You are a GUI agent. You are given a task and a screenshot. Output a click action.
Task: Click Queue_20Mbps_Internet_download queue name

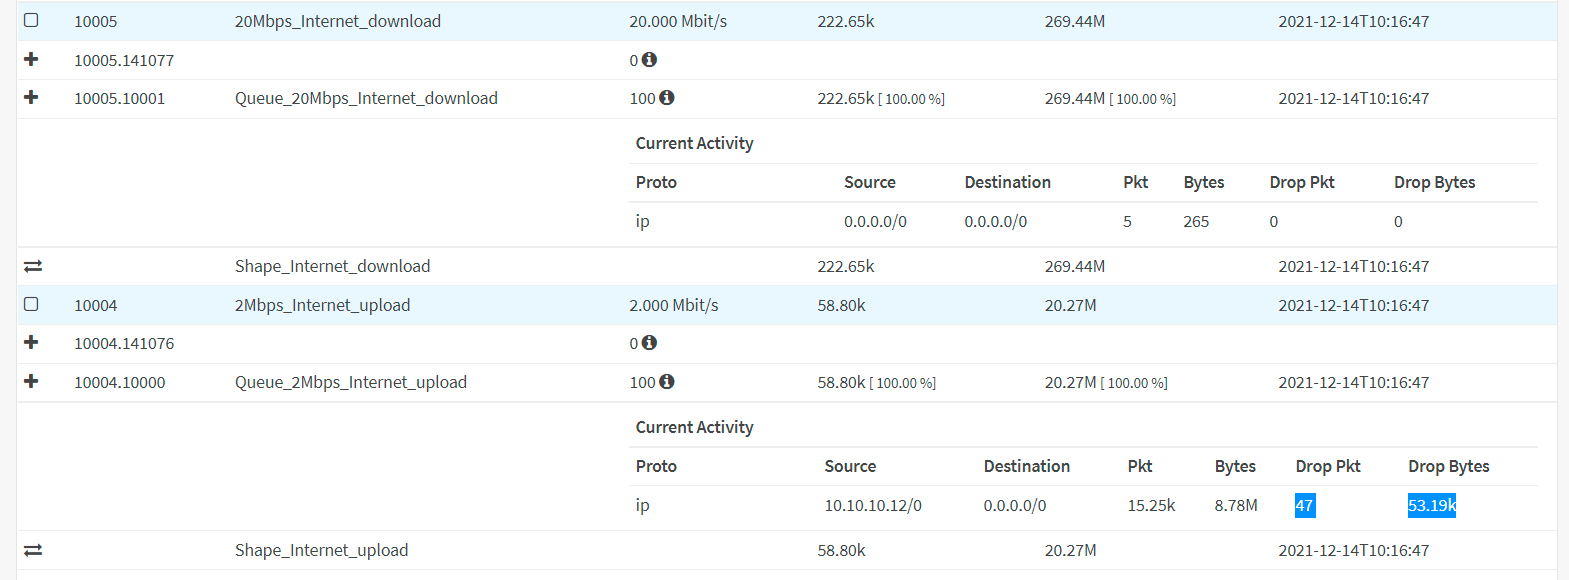366,98
